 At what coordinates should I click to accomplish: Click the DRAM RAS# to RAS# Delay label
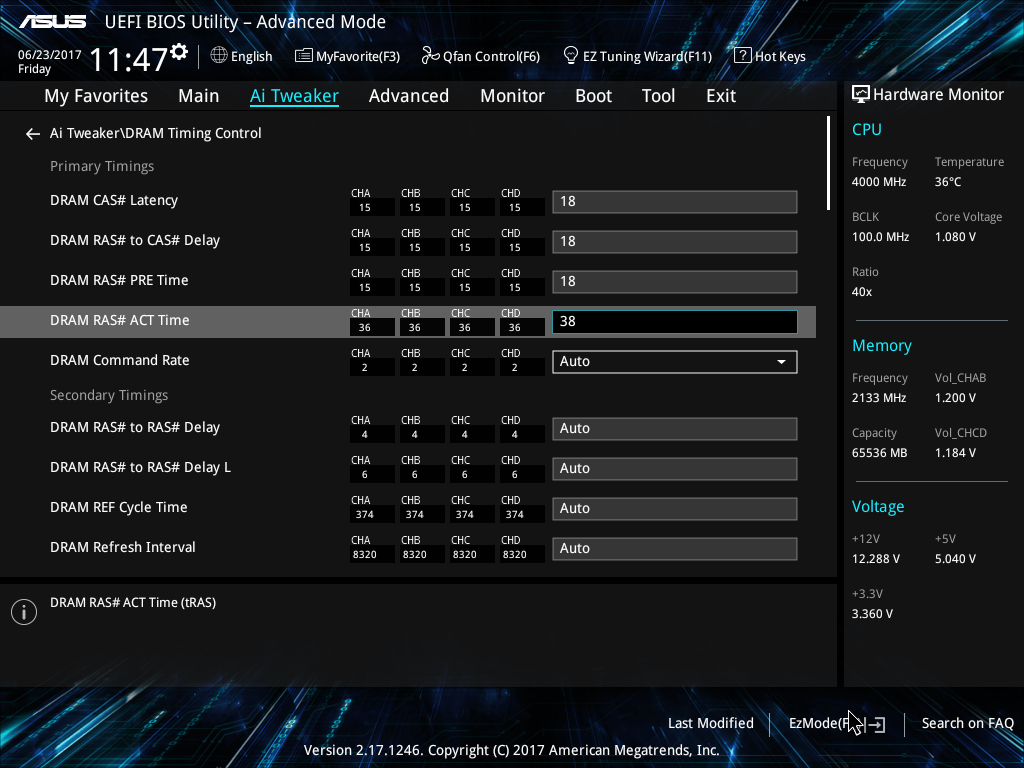[x=135, y=427]
